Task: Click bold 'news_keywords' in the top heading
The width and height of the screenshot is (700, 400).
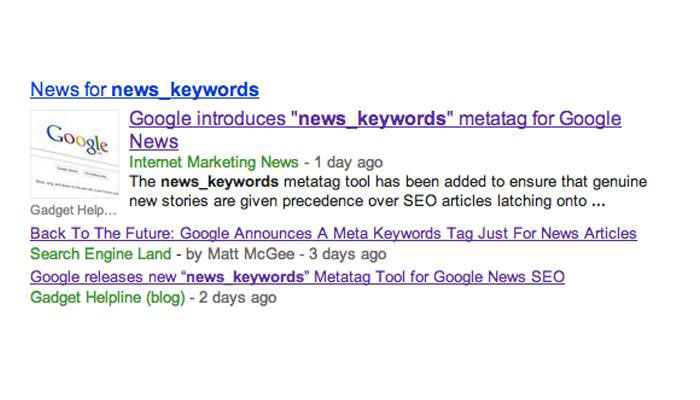Action: coord(185,90)
